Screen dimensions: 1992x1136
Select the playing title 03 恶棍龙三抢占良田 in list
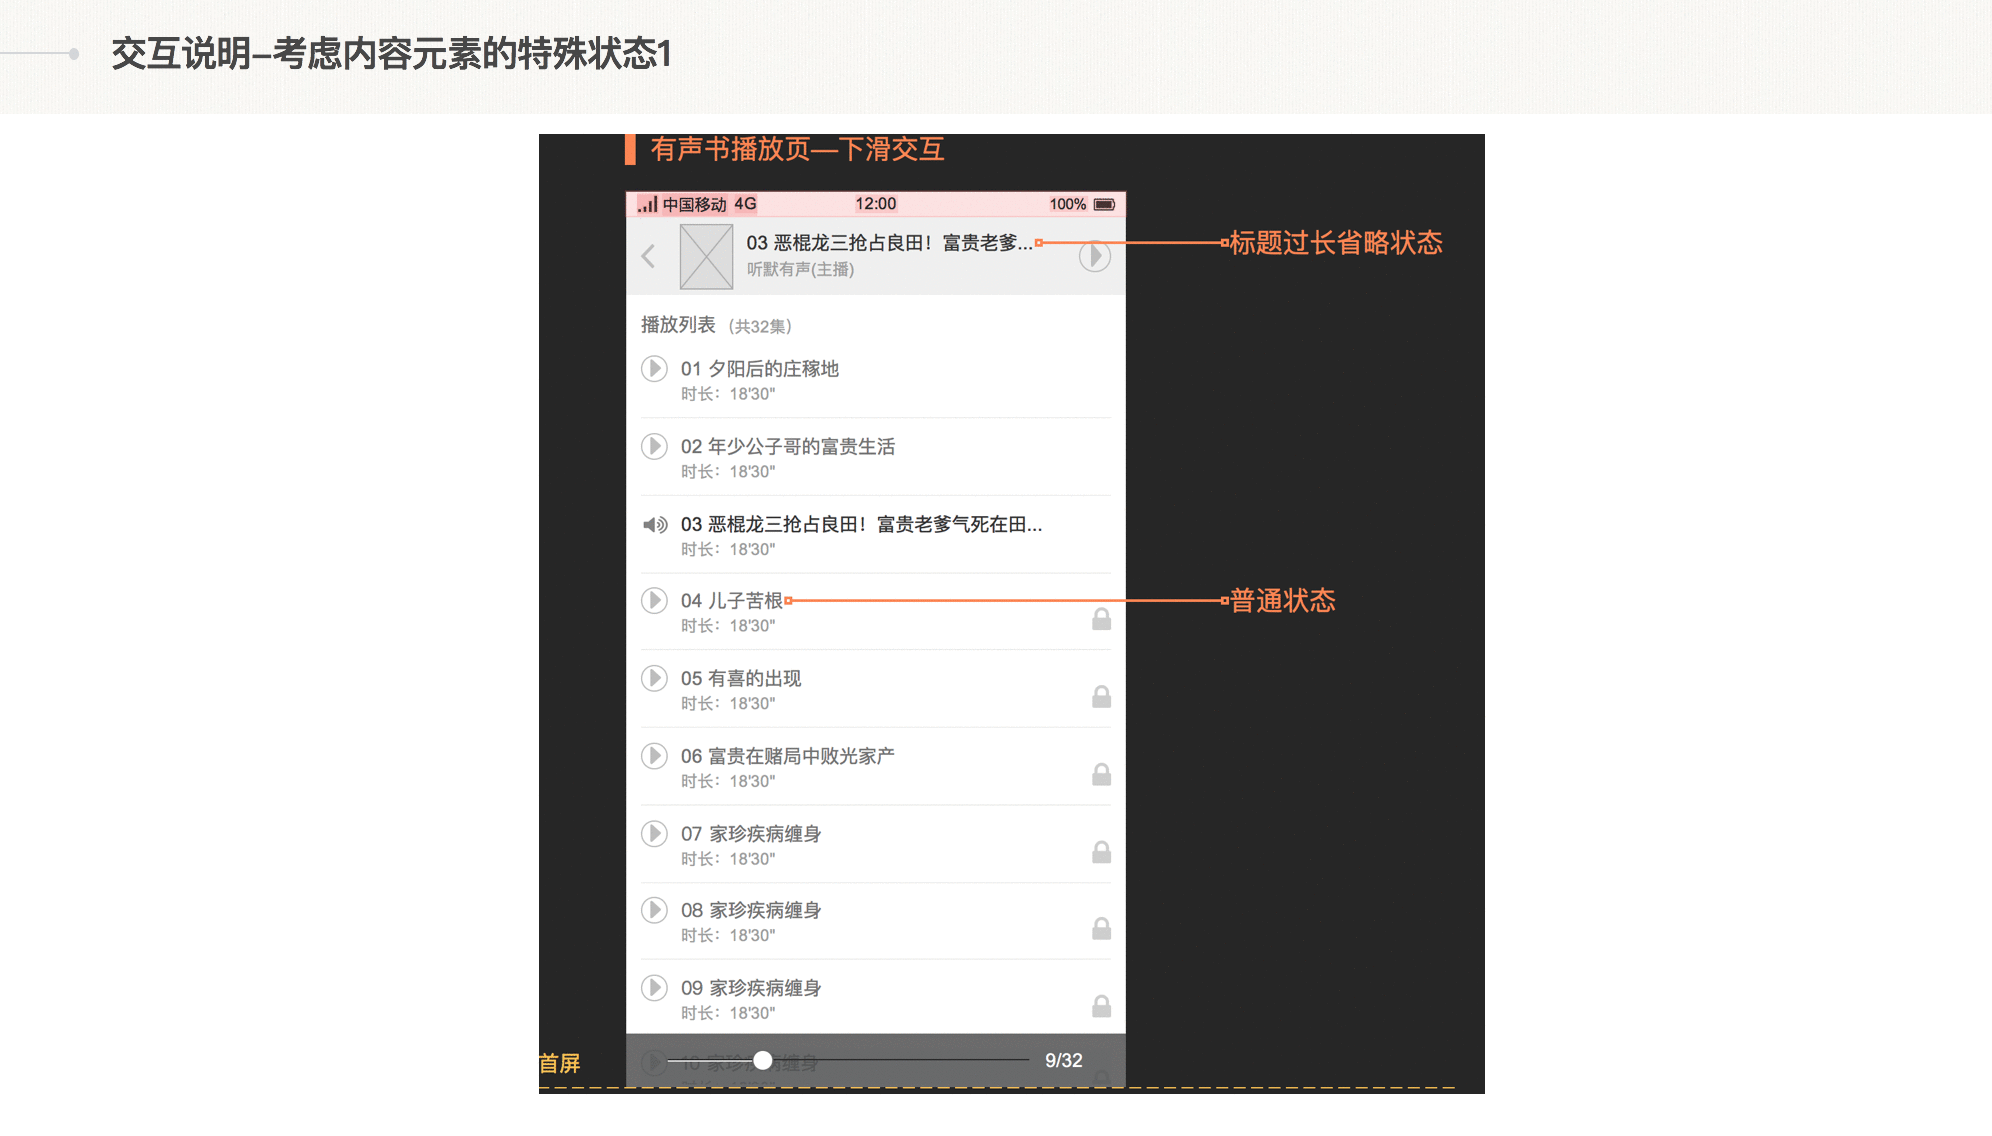coord(862,524)
